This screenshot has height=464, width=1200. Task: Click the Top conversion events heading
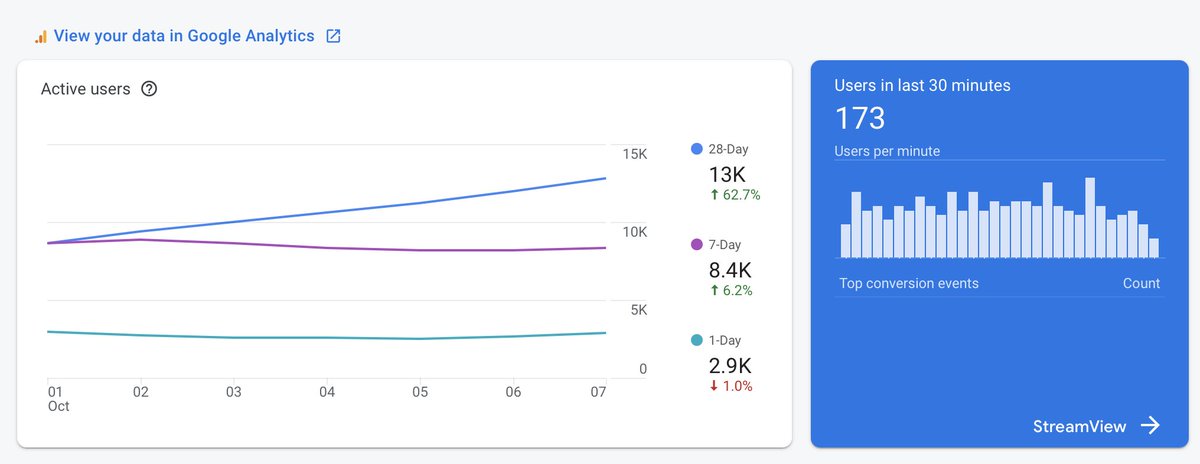909,284
